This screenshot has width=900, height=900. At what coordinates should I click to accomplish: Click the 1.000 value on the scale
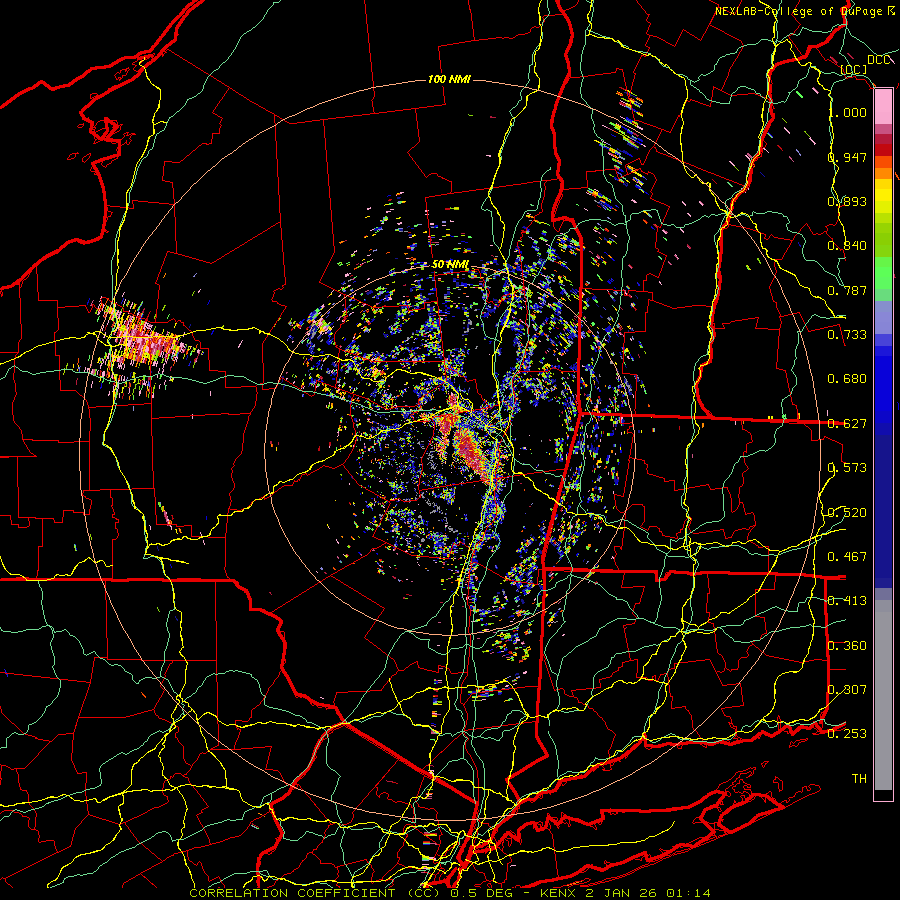(x=849, y=112)
